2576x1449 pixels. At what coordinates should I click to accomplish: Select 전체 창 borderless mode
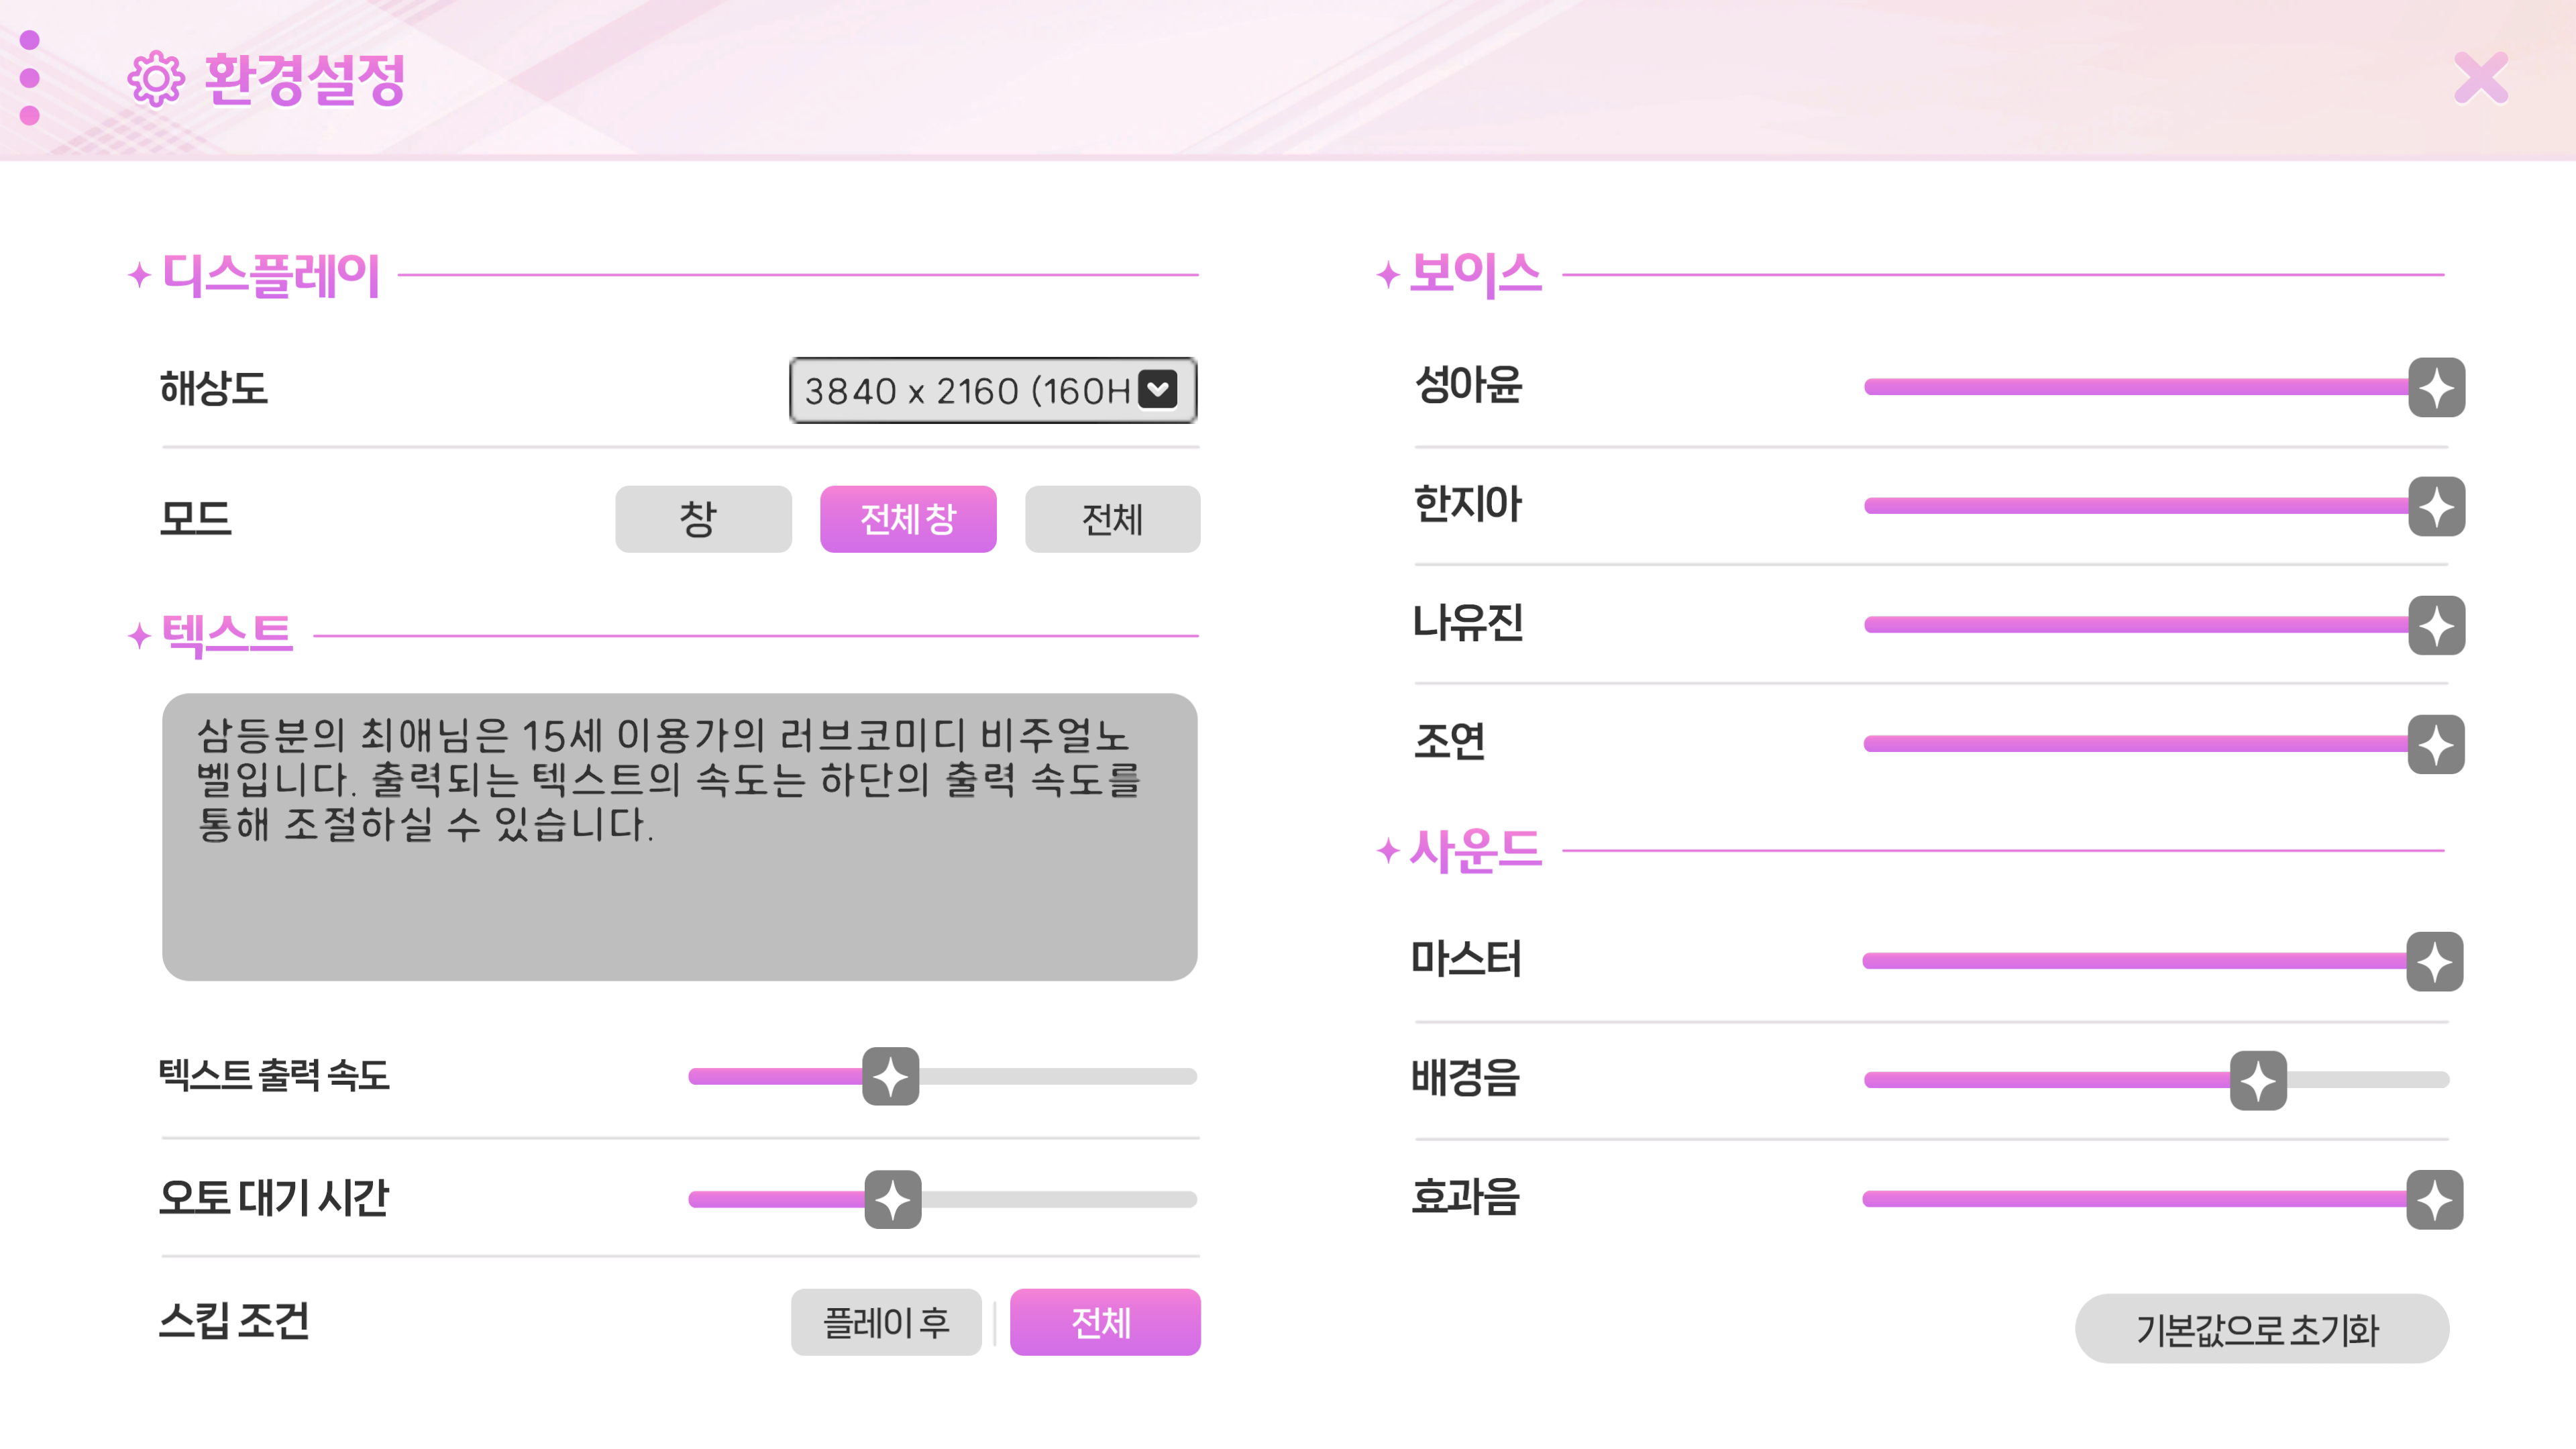[908, 519]
